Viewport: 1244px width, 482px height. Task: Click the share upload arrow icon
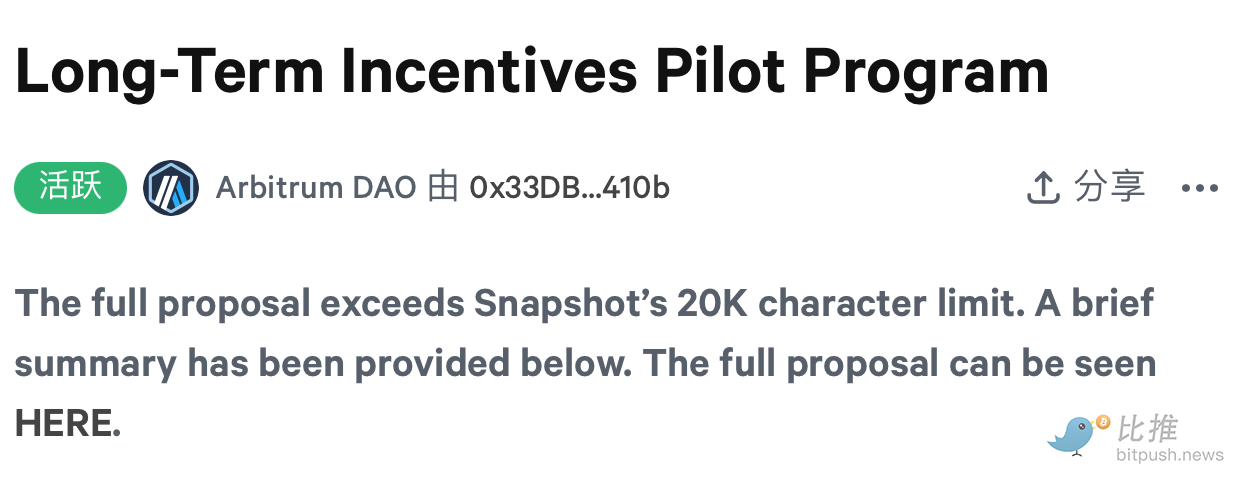pos(1043,188)
